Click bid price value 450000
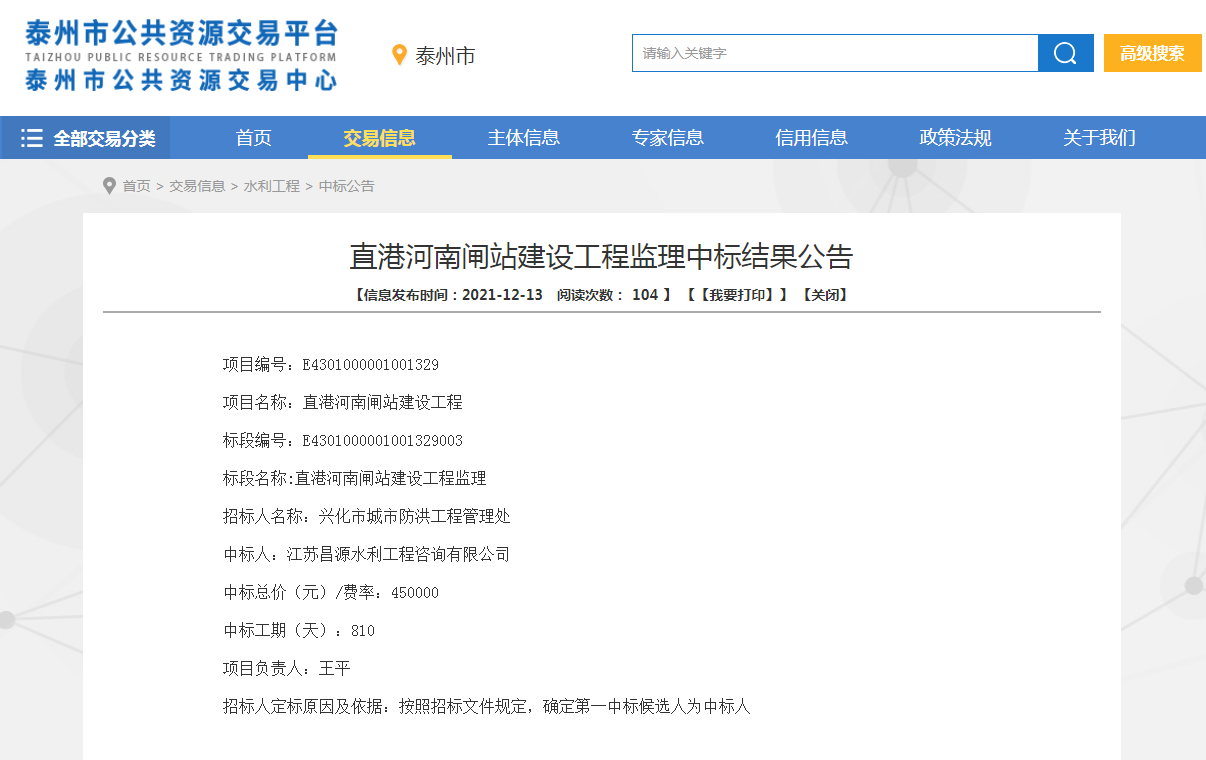 click(x=415, y=593)
